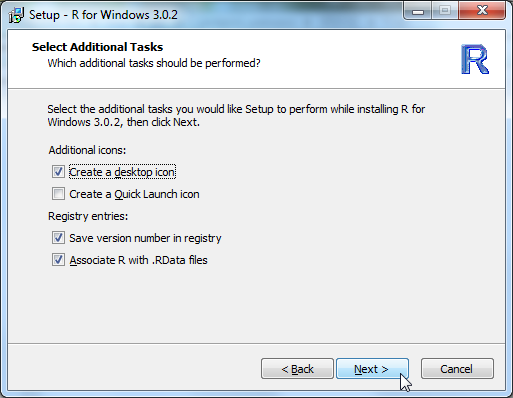Click the "Save version number in registry" label text

(145, 238)
